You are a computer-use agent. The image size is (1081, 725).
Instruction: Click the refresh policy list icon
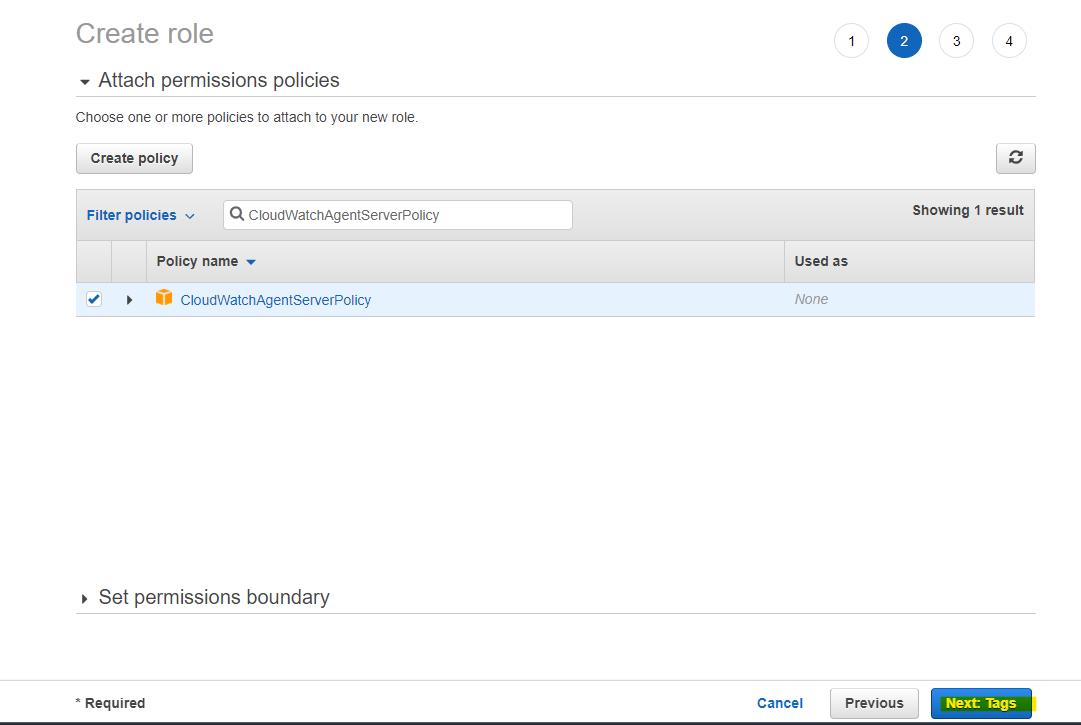[1015, 158]
